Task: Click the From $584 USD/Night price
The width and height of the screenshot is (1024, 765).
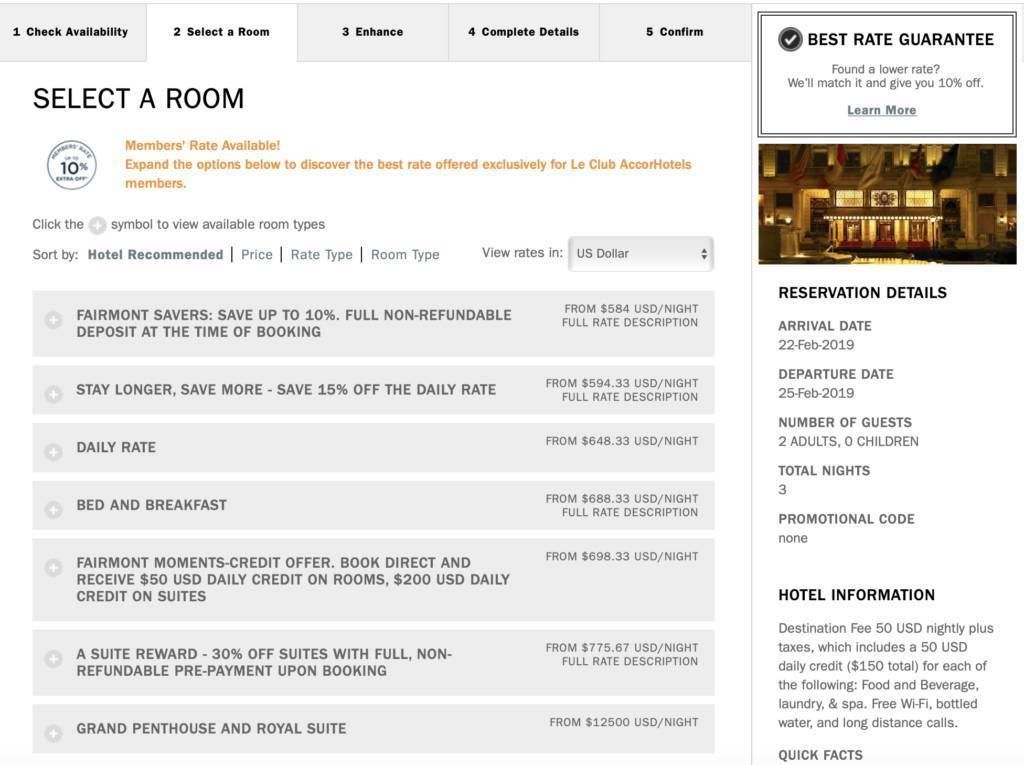Action: click(631, 309)
